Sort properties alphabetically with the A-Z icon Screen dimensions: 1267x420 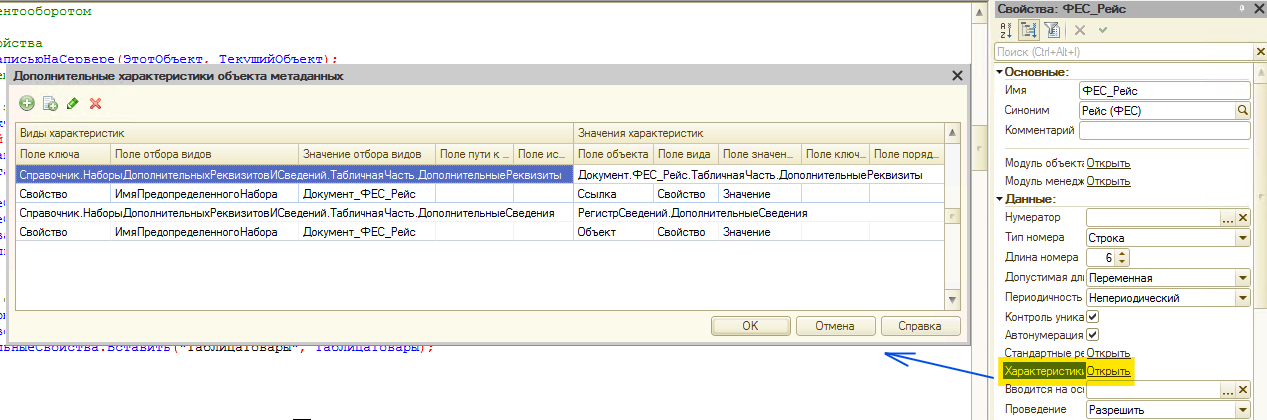[1006, 30]
